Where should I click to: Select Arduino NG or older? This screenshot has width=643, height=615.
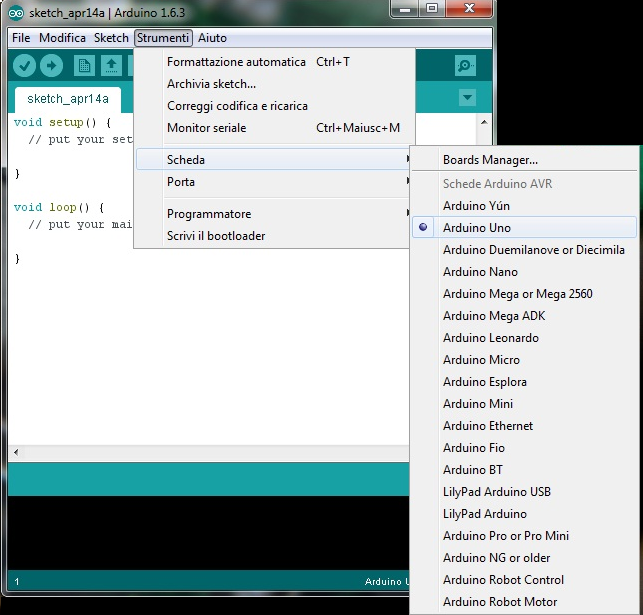click(x=524, y=558)
